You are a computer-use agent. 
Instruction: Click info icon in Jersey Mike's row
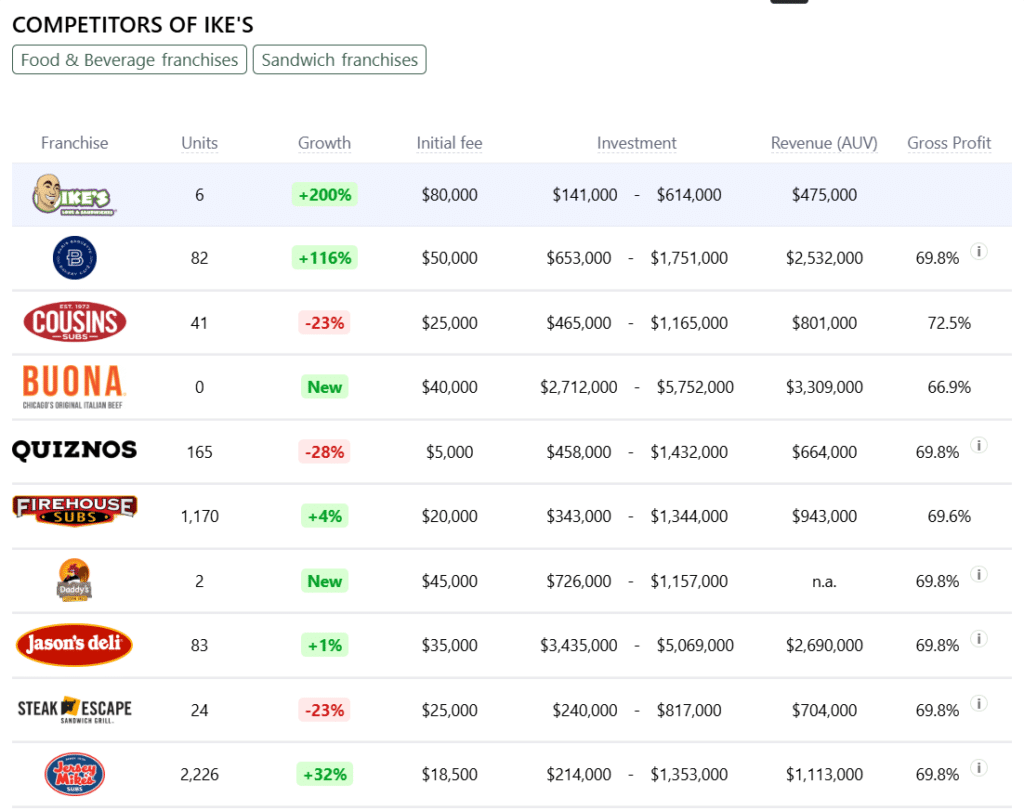pyautogui.click(x=978, y=768)
